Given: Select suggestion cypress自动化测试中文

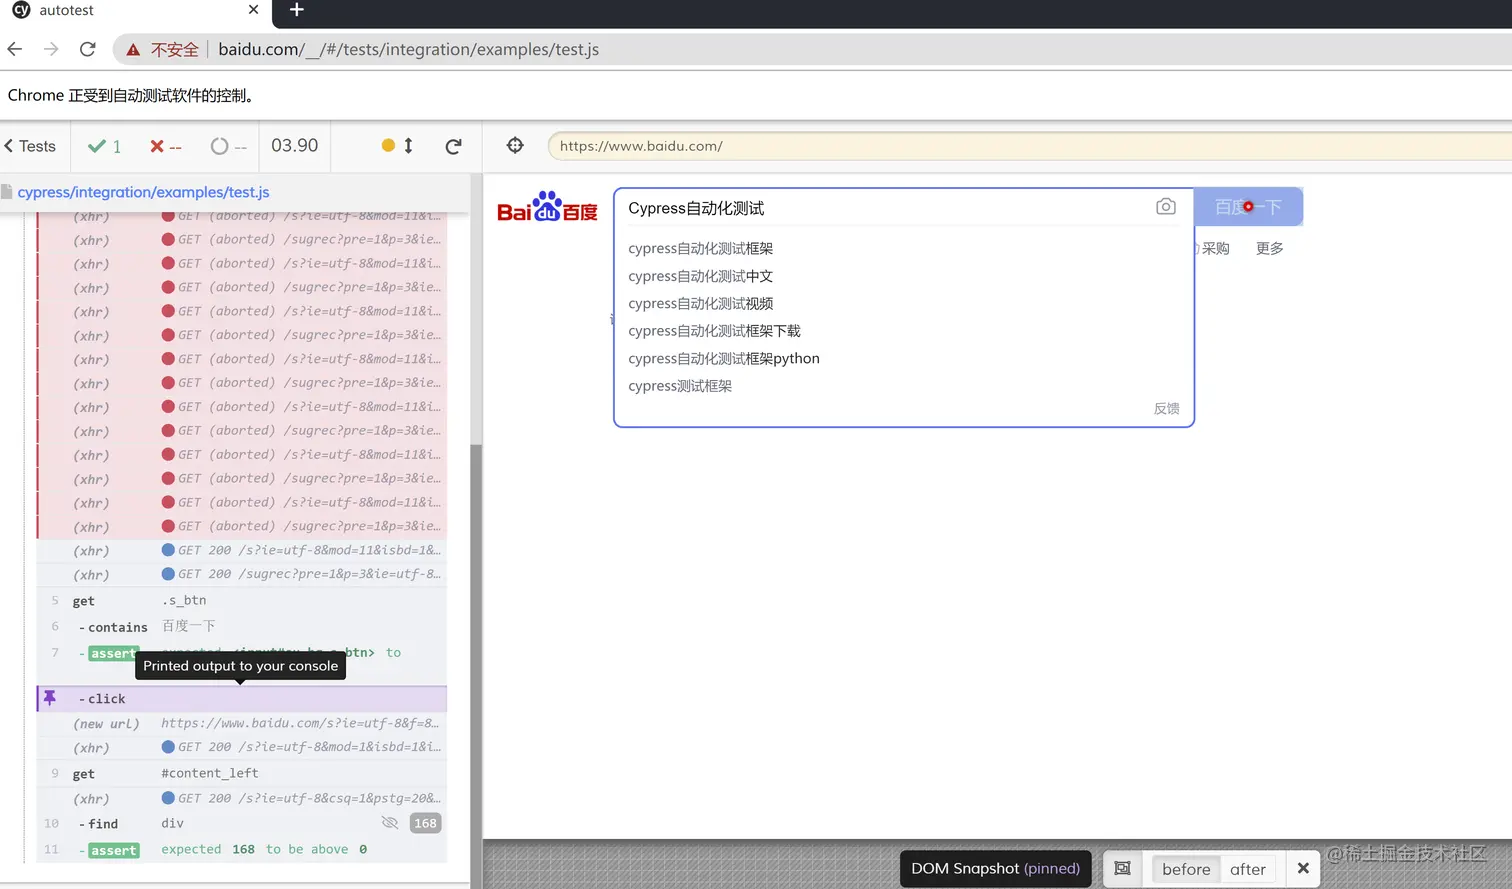Looking at the screenshot, I should coord(700,276).
